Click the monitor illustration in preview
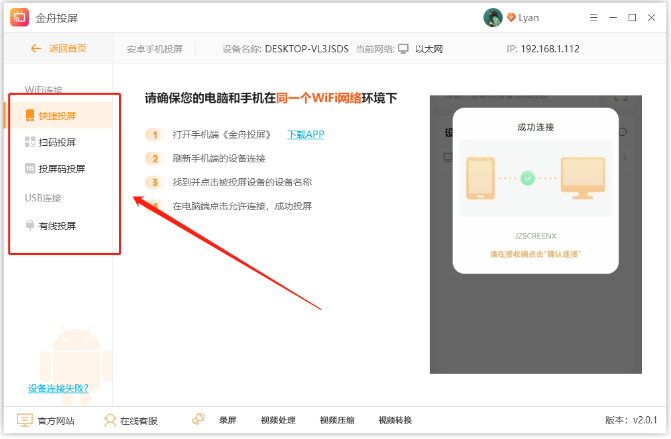Screen dimensions: 671x439 tap(583, 178)
